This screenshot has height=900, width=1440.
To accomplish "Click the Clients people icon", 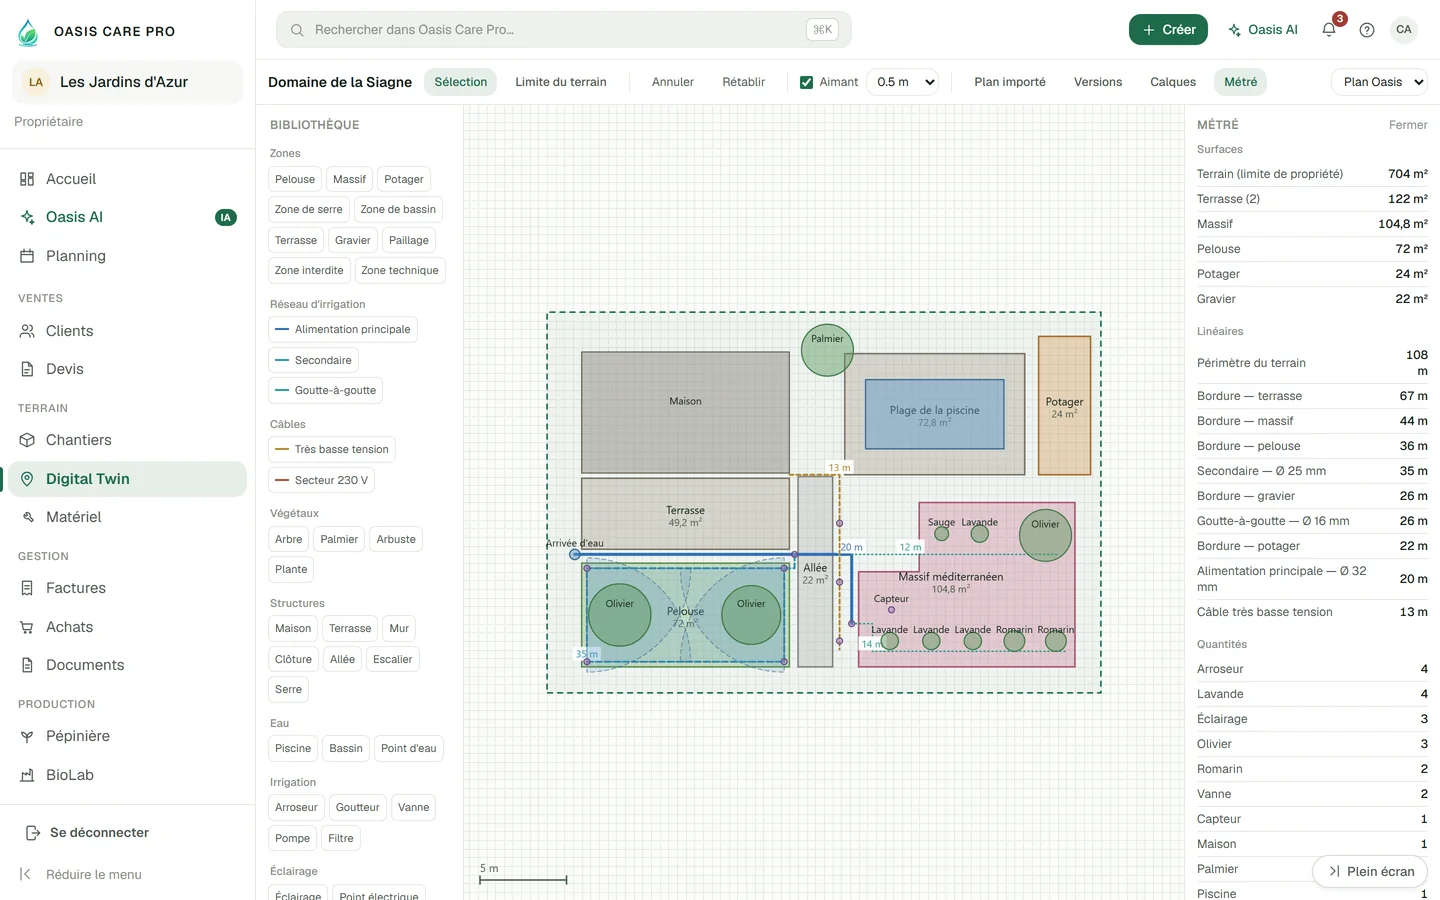I will pos(27,331).
